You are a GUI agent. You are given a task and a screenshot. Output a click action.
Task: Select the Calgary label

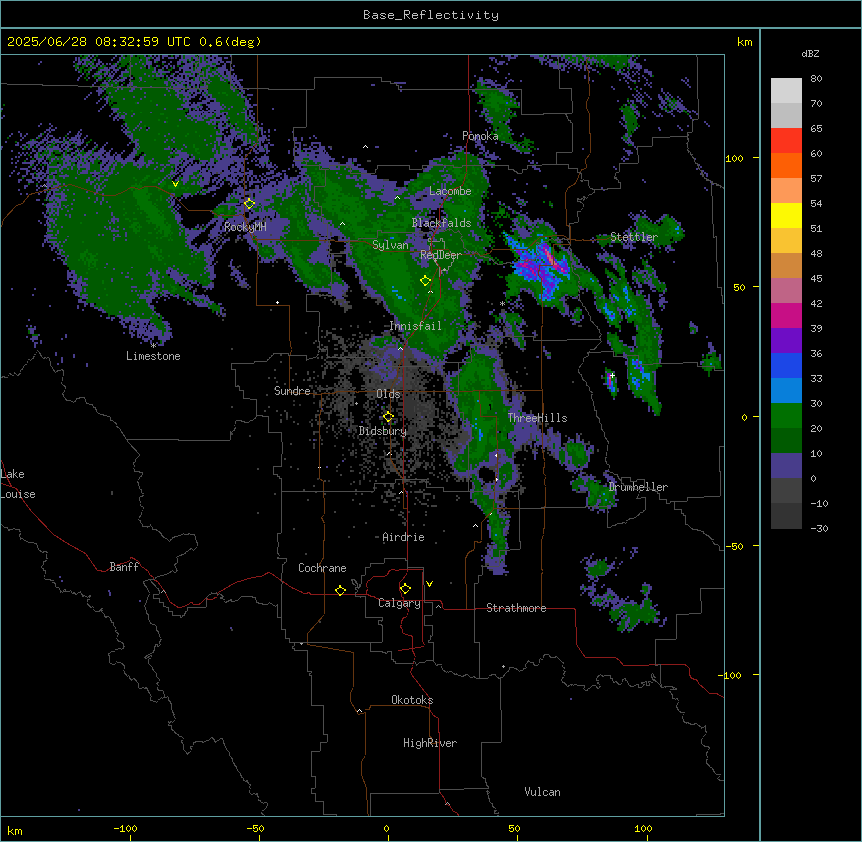tap(399, 603)
